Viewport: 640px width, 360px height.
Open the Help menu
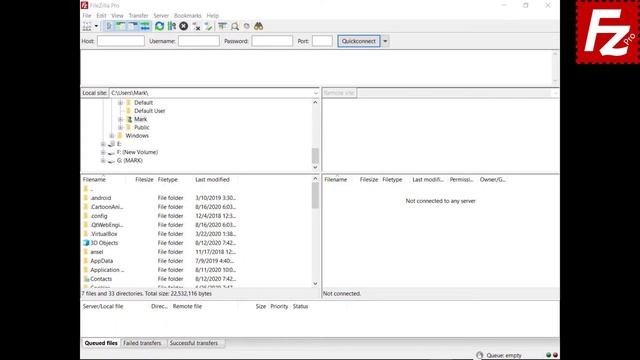click(x=212, y=16)
